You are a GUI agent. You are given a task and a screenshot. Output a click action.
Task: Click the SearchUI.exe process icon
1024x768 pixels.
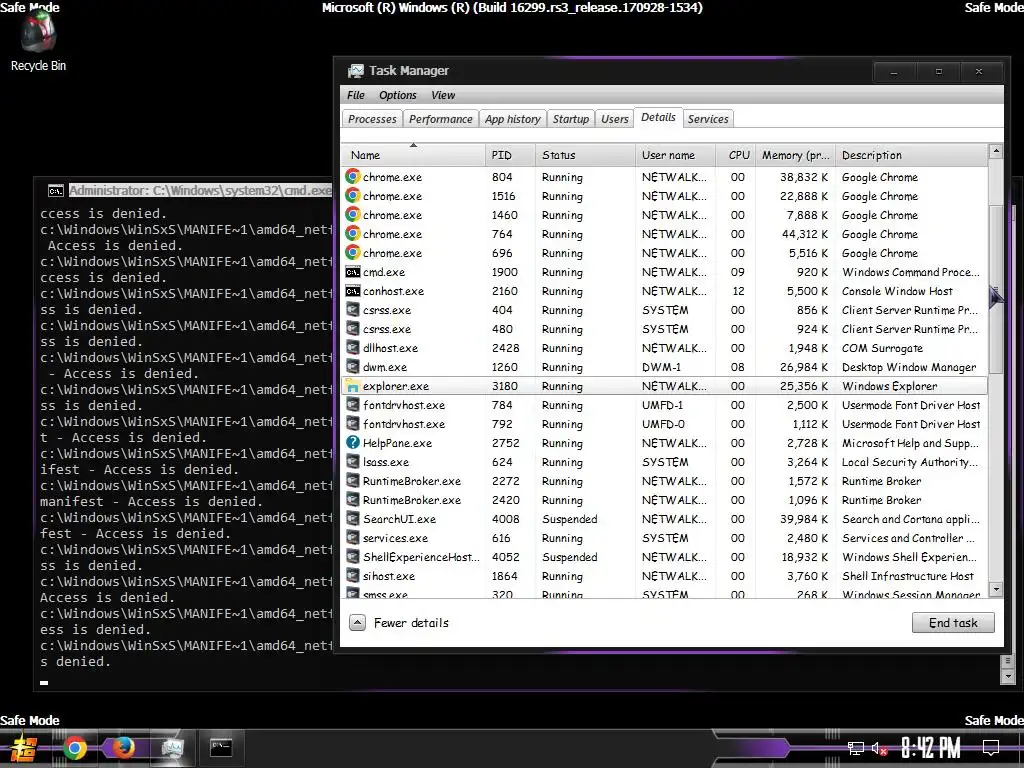(353, 519)
